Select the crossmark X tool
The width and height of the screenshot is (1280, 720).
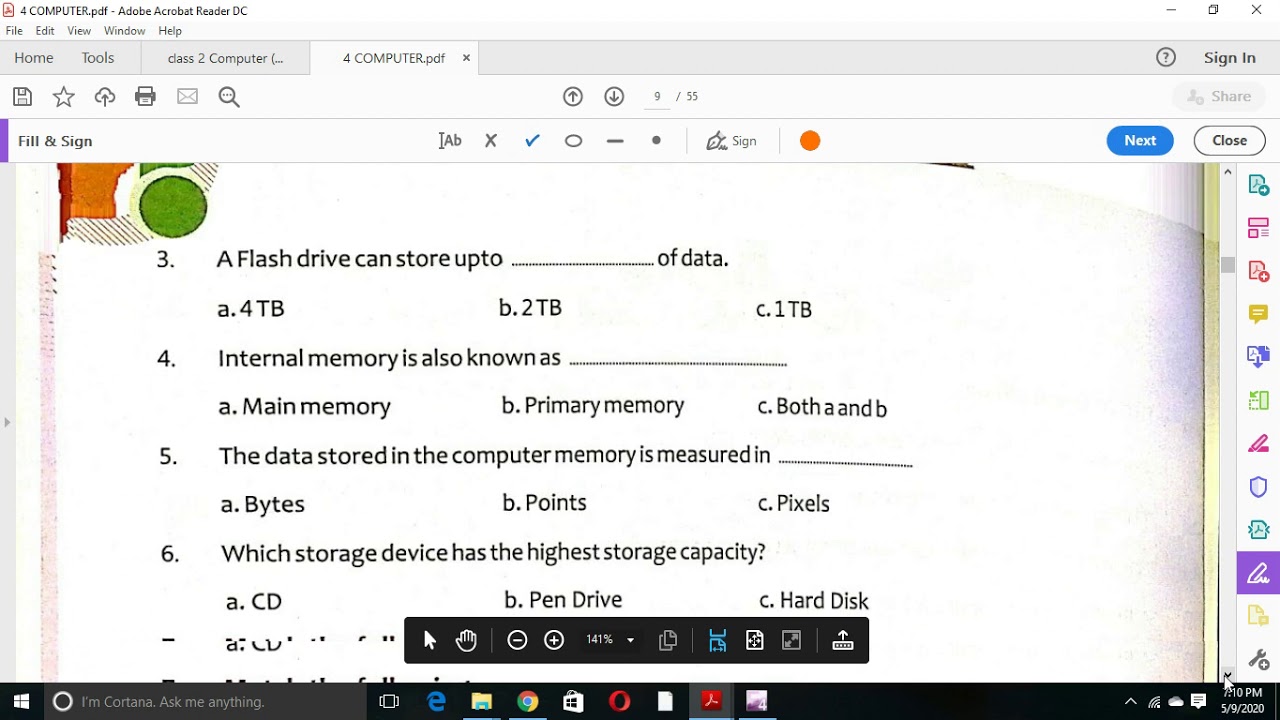(x=491, y=141)
